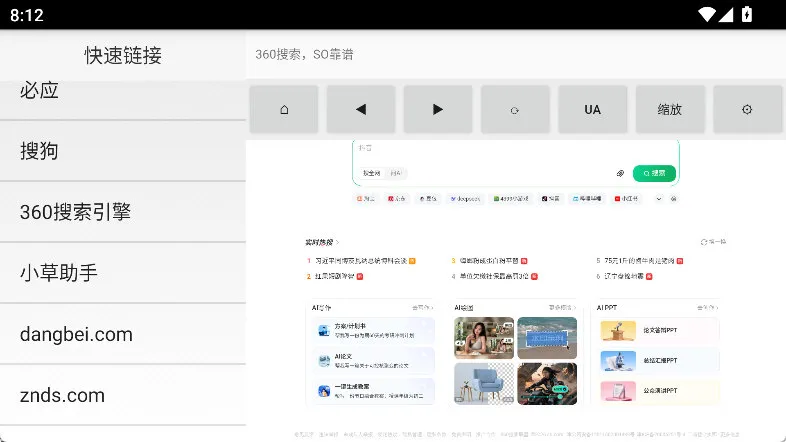Check the battery status icon
The width and height of the screenshot is (786, 442).
pos(746,15)
